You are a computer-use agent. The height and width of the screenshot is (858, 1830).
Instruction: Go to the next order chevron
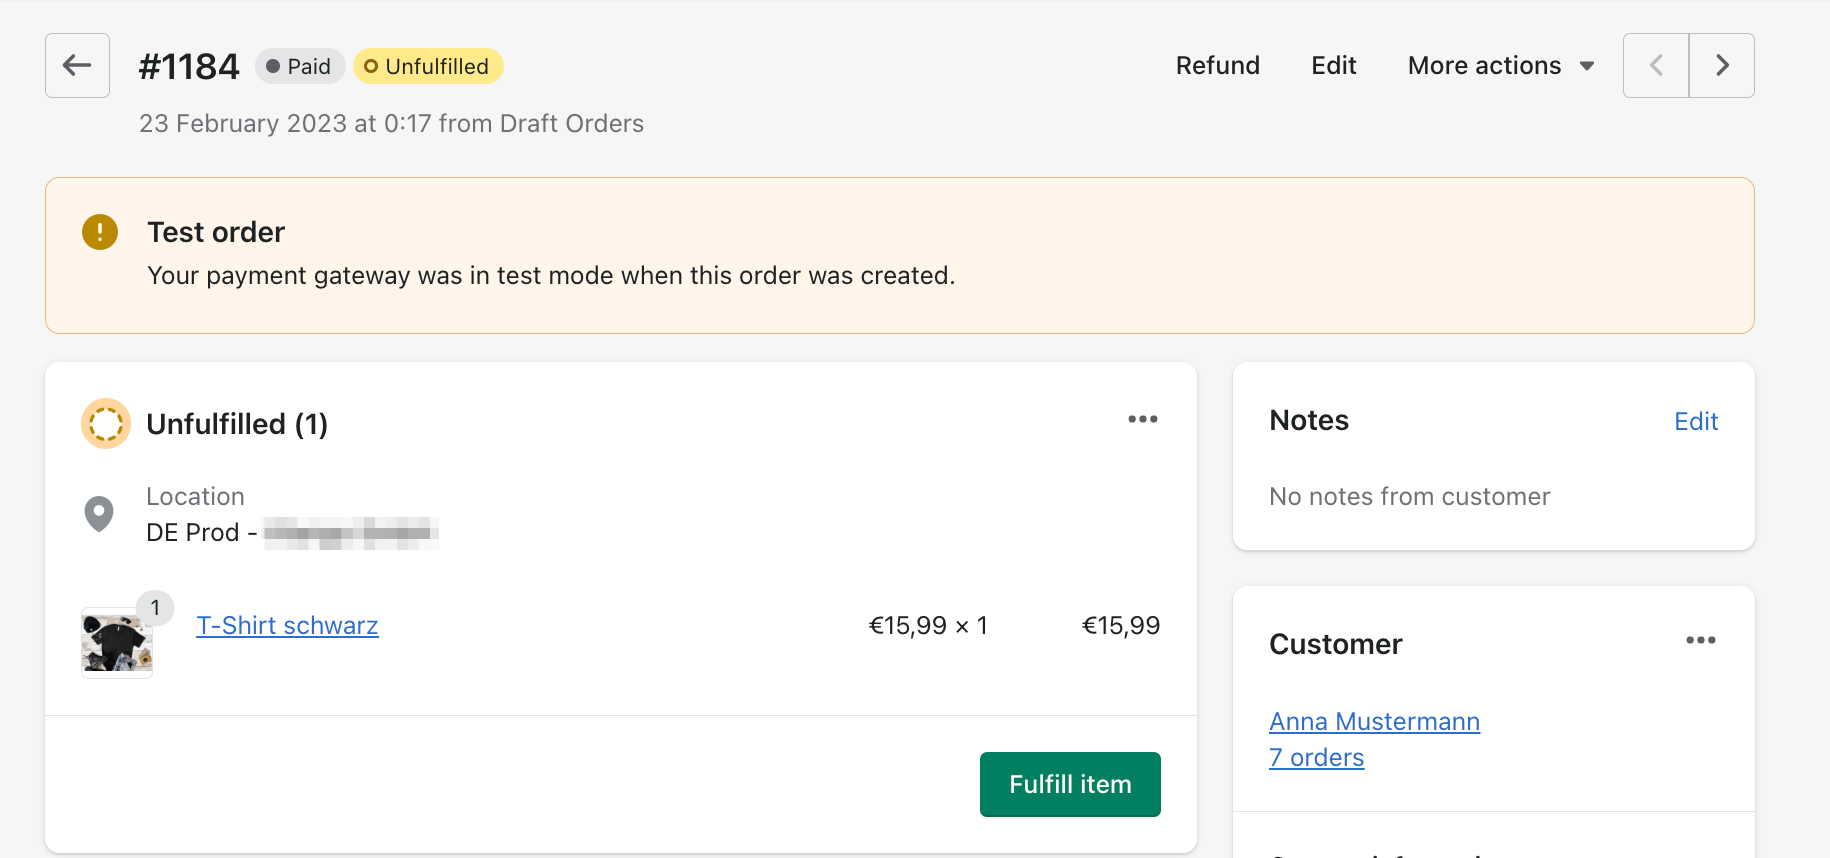[1722, 66]
